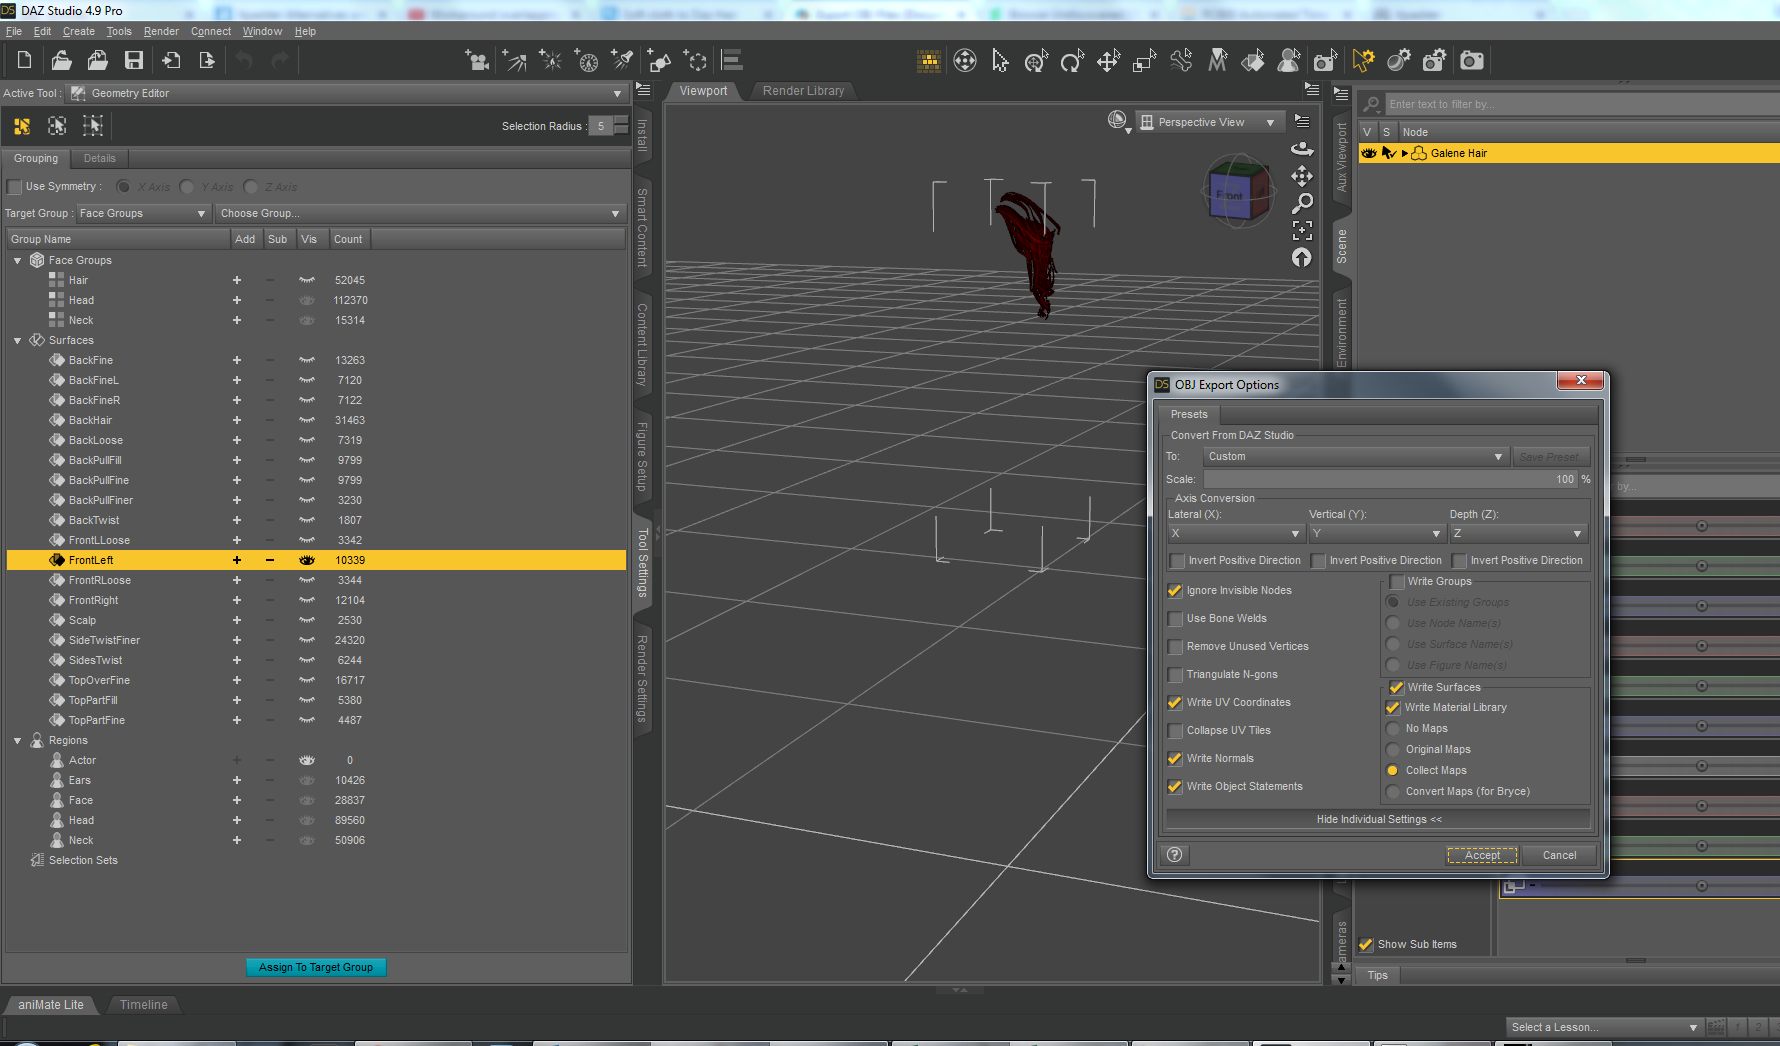Click the Accept button
Viewport: 1780px width, 1046px height.
1482,856
